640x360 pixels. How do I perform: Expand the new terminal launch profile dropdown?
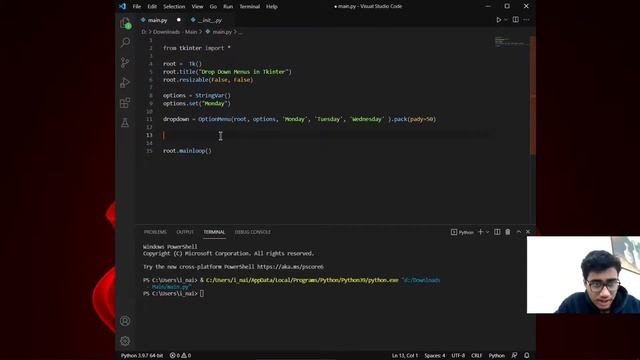[x=487, y=232]
